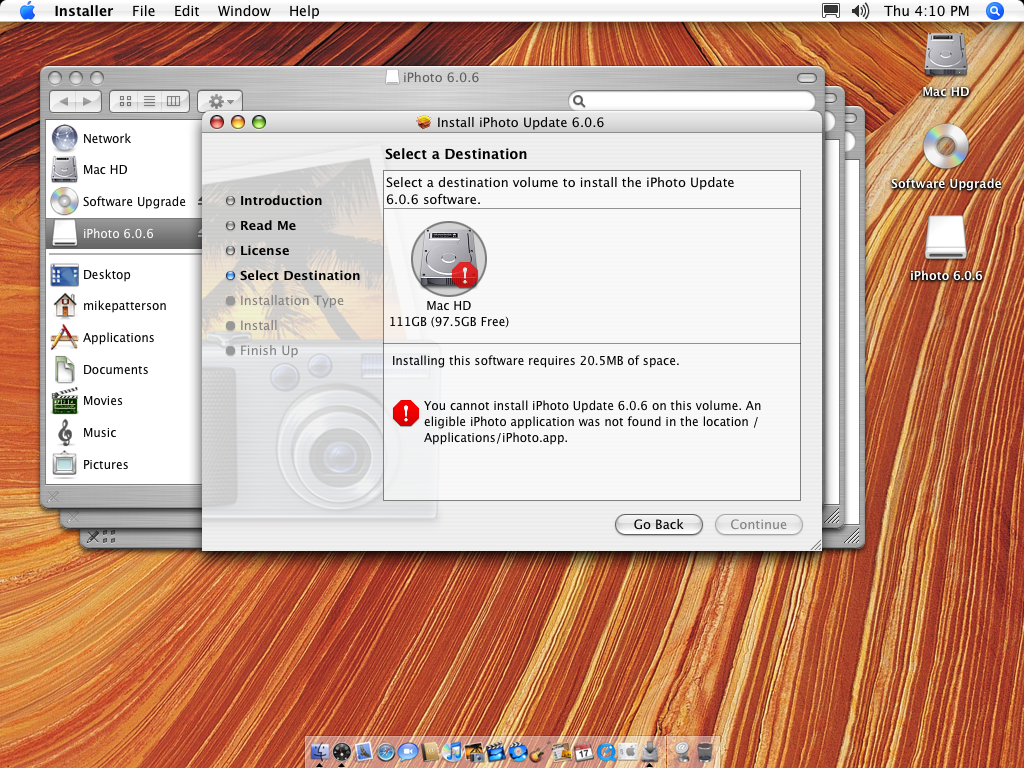Launch iTunes from the Dock

pyautogui.click(x=452, y=752)
